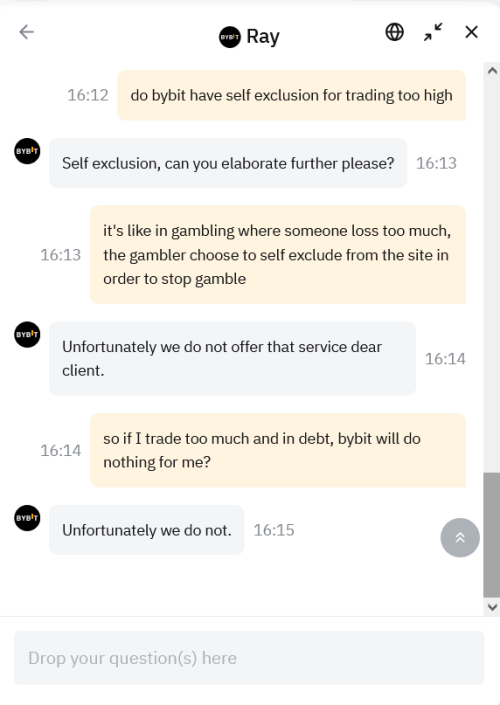Go back using the left arrow icon
This screenshot has height=705, width=500.
click(x=27, y=32)
